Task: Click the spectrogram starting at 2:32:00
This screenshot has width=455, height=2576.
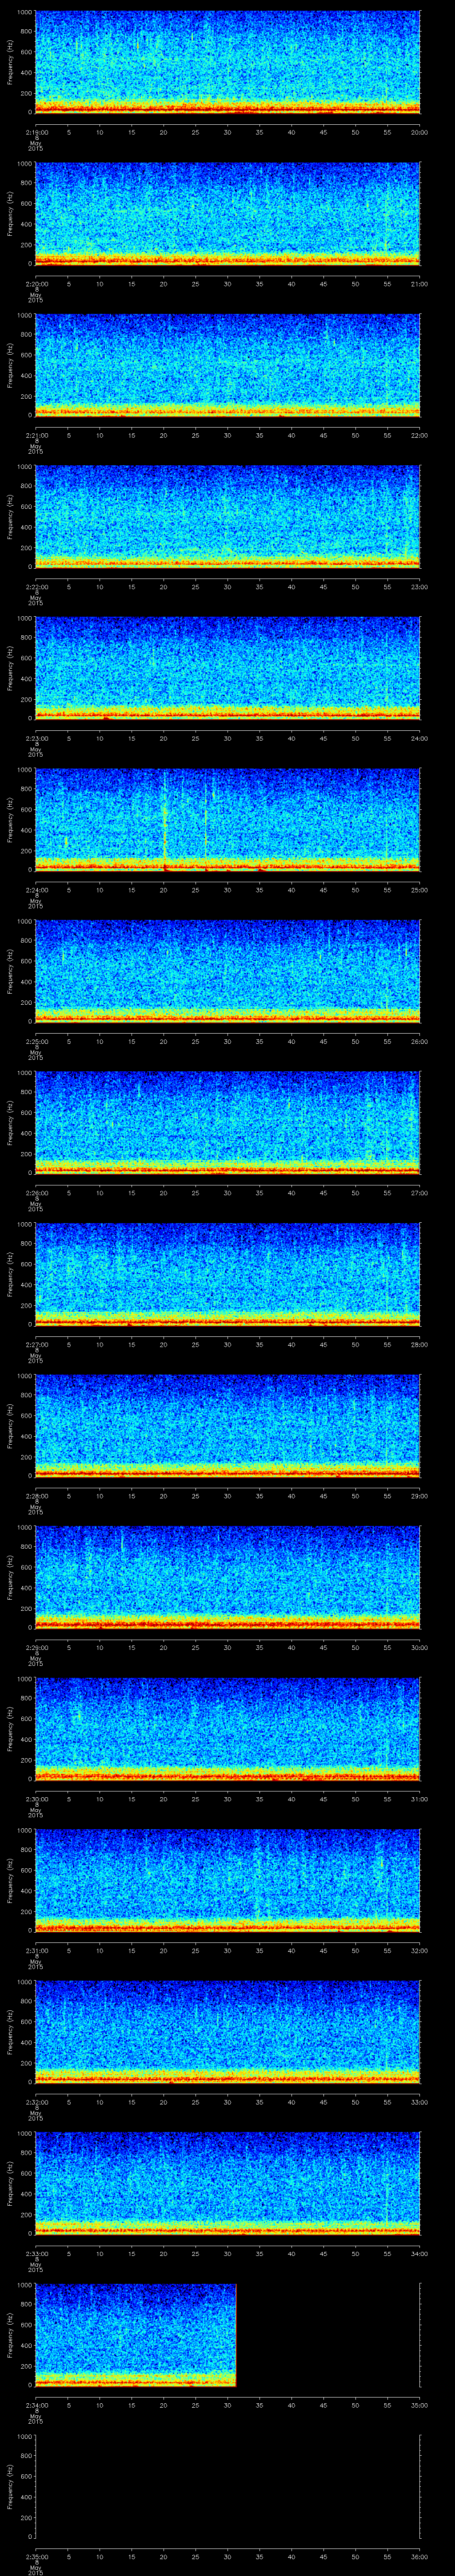Action: pos(228,2032)
